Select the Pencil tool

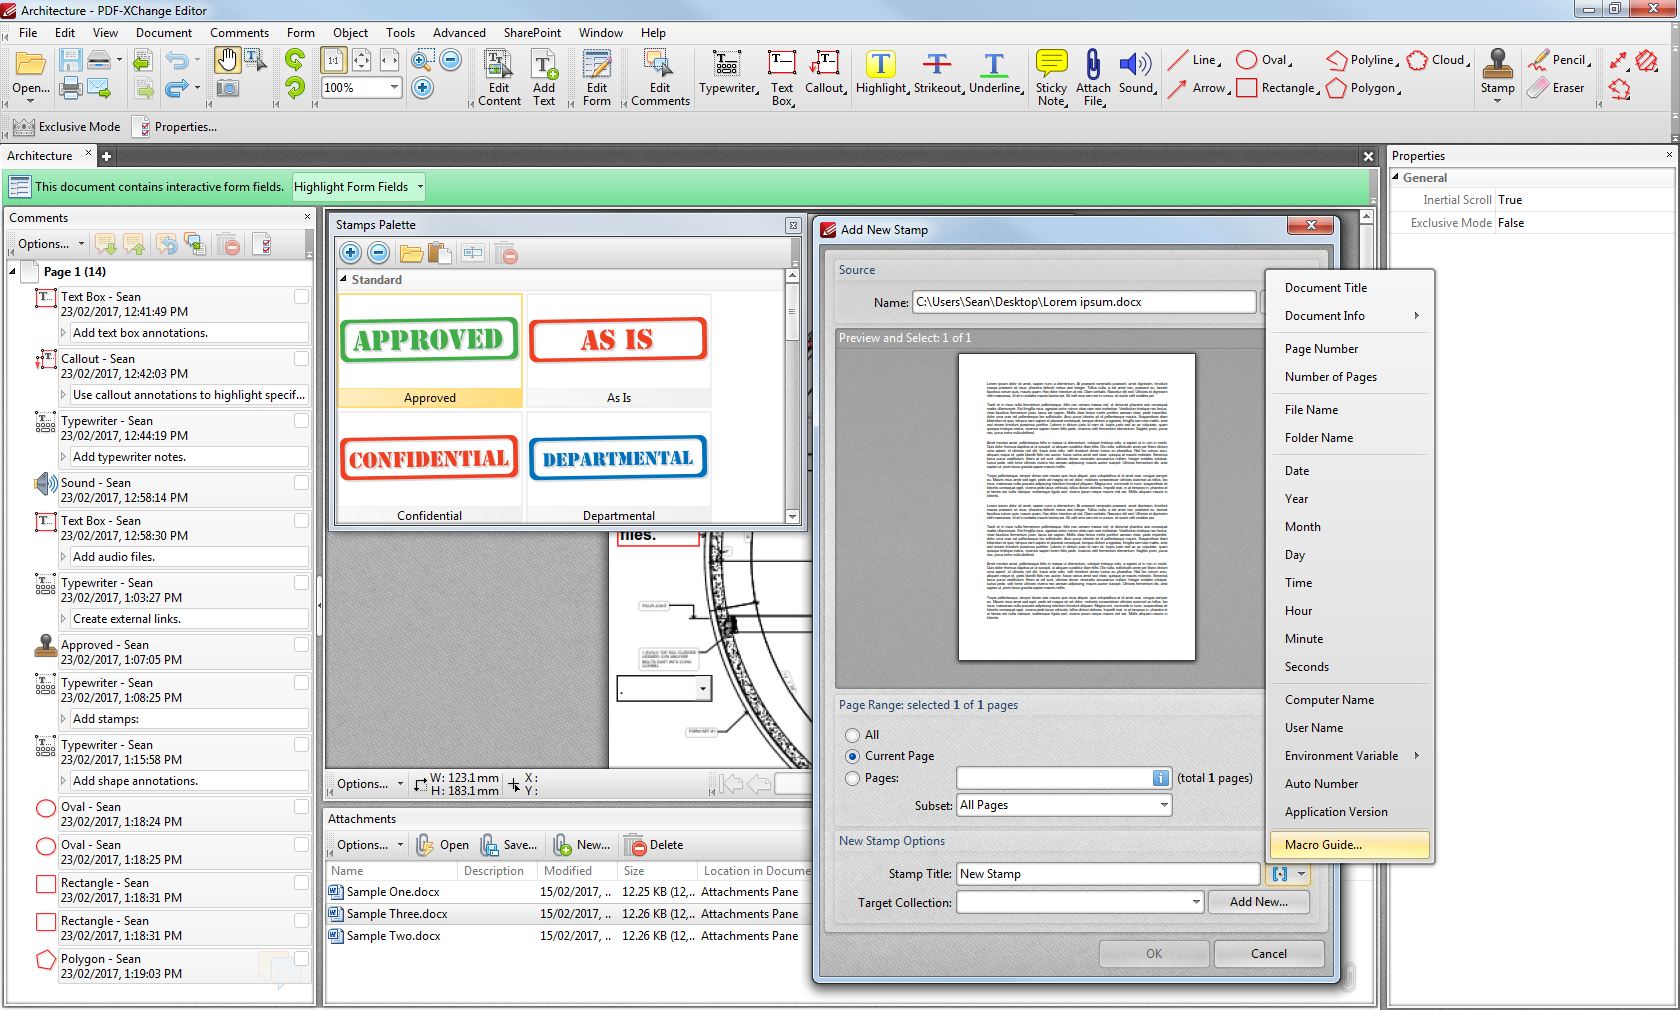tap(1564, 59)
